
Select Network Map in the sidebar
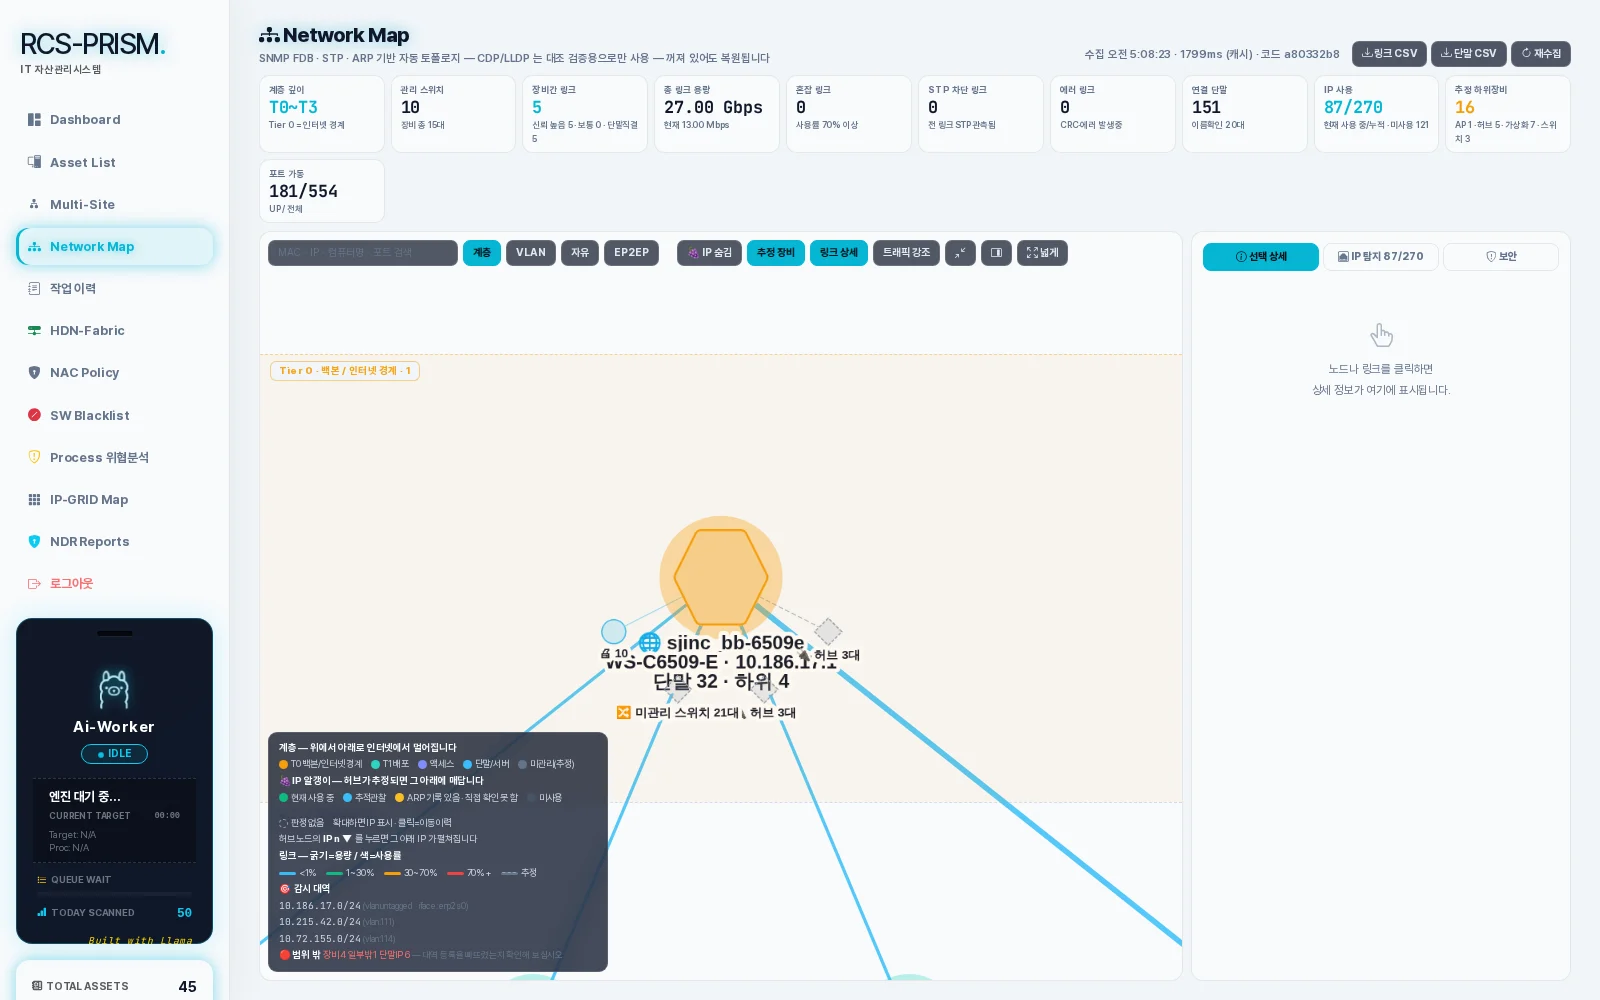114,246
